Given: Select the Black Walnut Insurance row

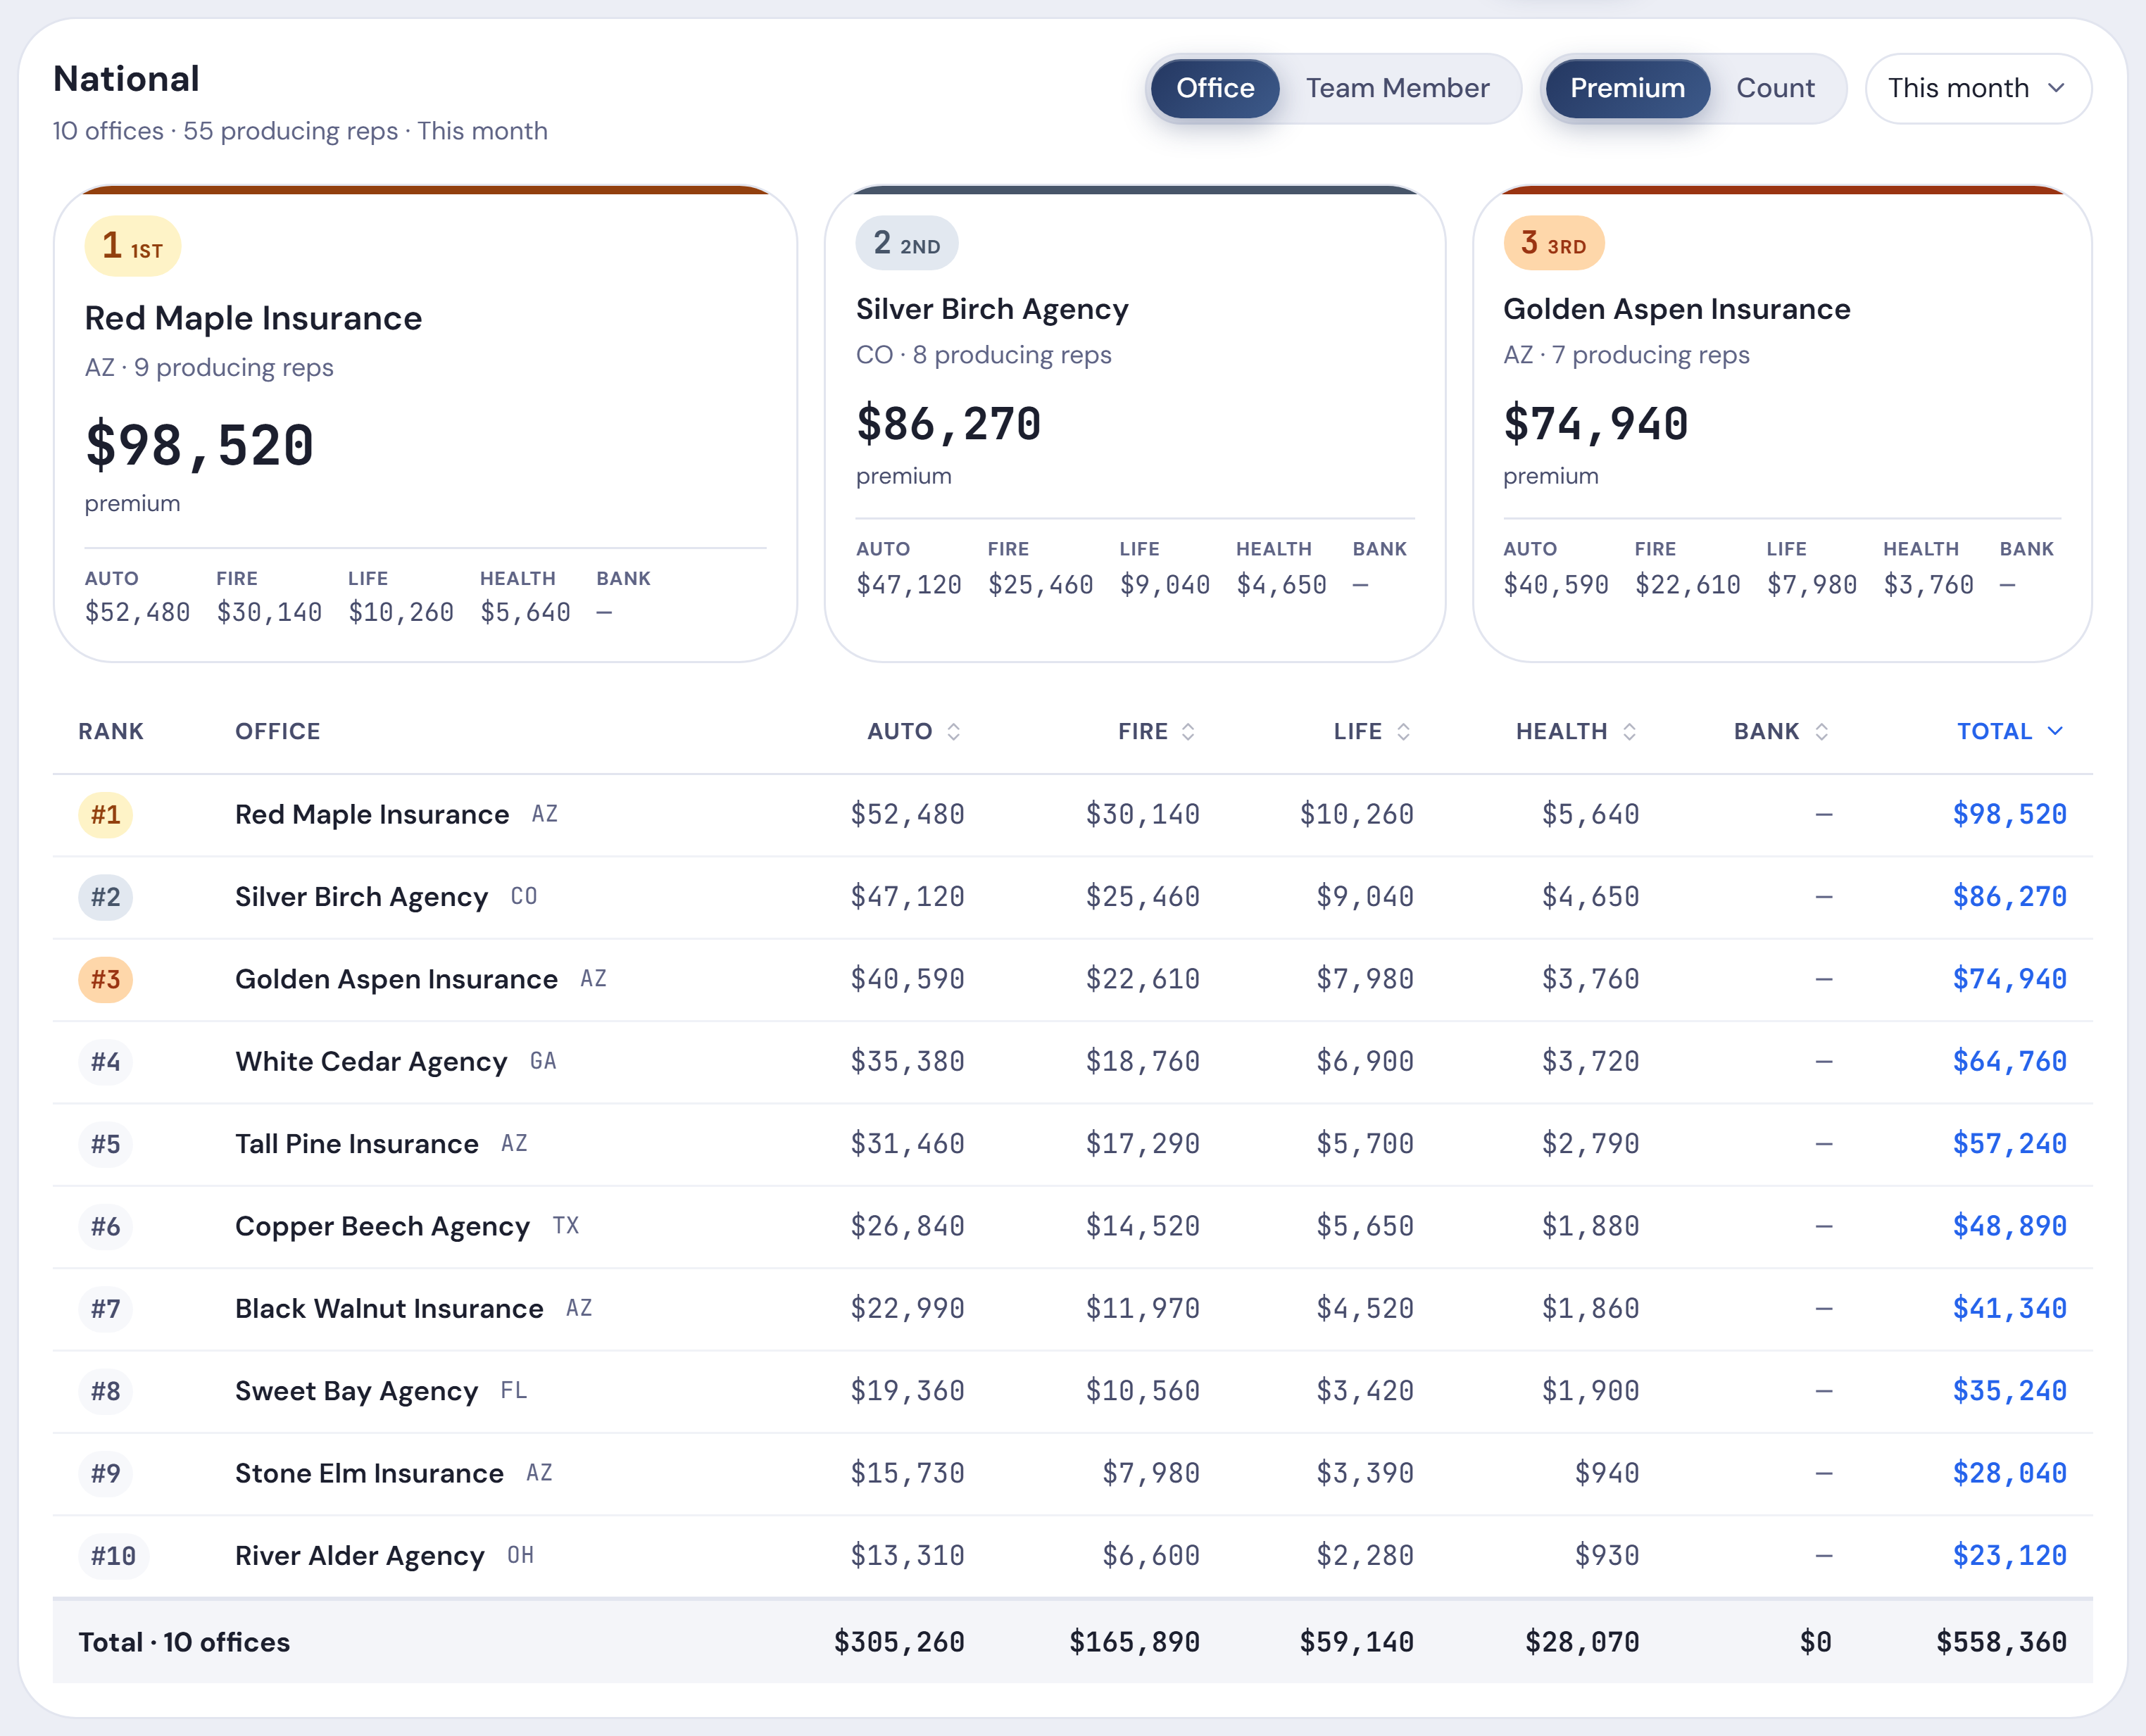Looking at the screenshot, I should pos(1072,1308).
